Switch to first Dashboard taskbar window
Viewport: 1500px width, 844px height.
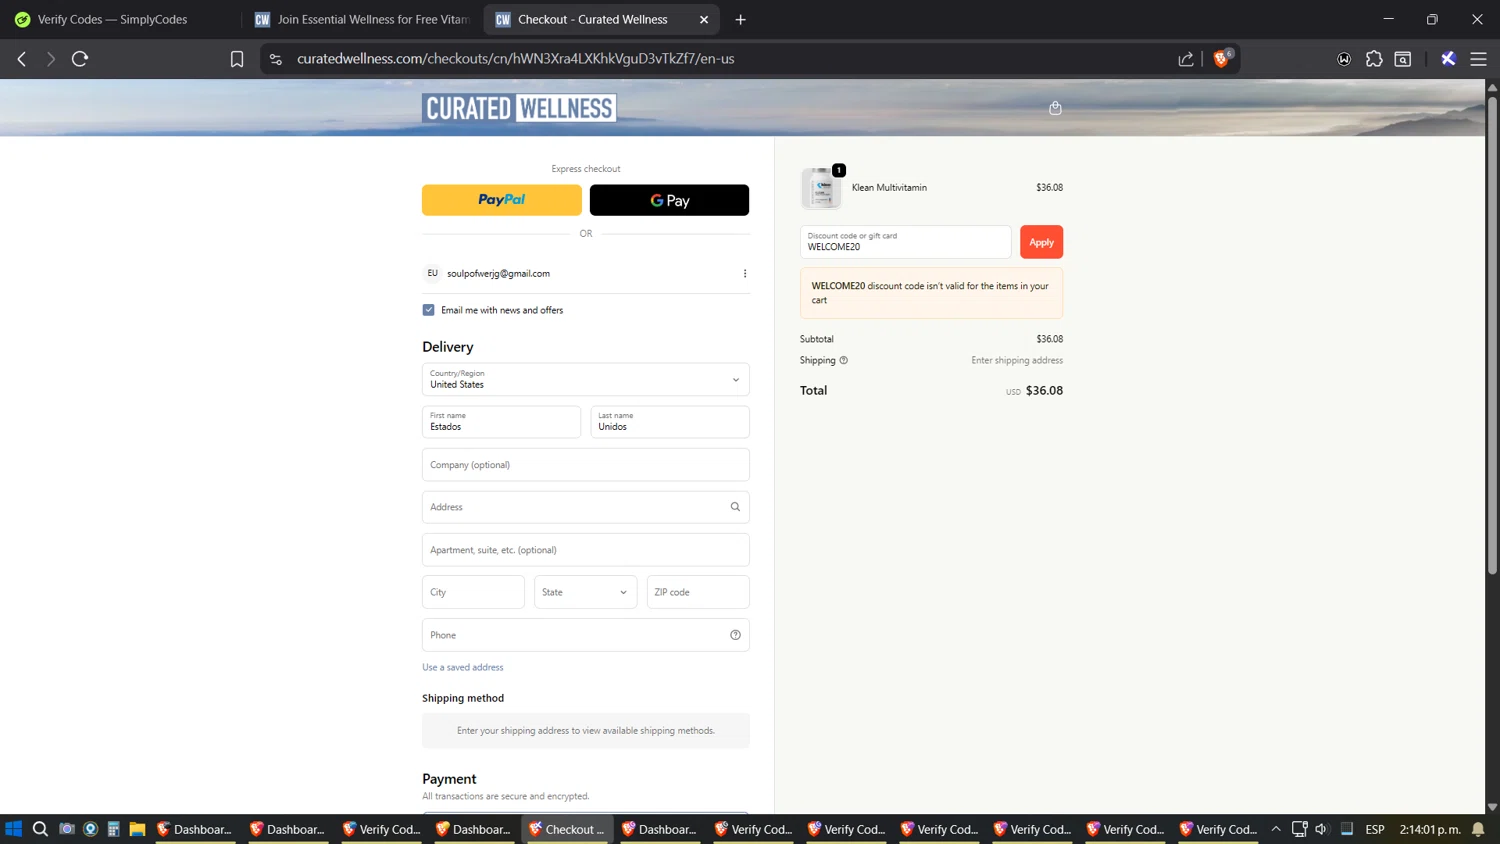pyautogui.click(x=194, y=829)
